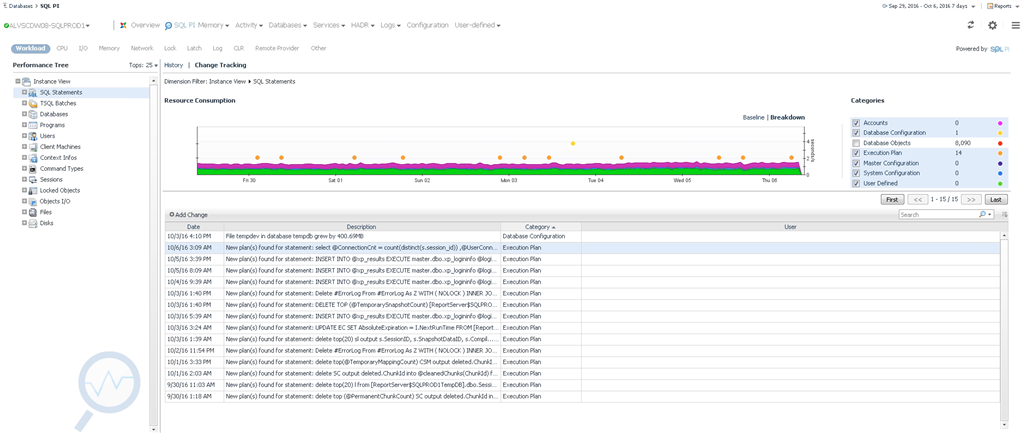Uncheck the Execution Plan category checkbox
Screen dimensions: 1024x433
[x=856, y=153]
